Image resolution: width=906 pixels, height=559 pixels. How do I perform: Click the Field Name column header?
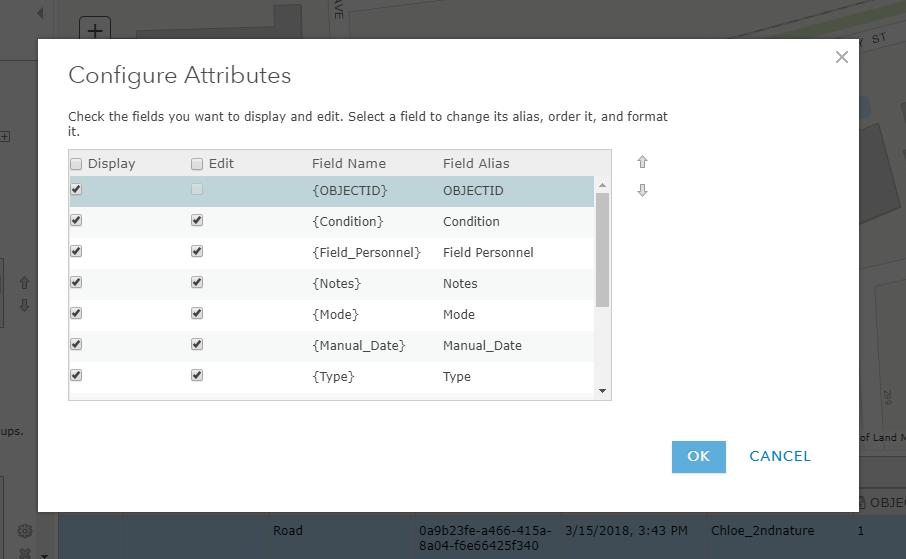click(348, 163)
